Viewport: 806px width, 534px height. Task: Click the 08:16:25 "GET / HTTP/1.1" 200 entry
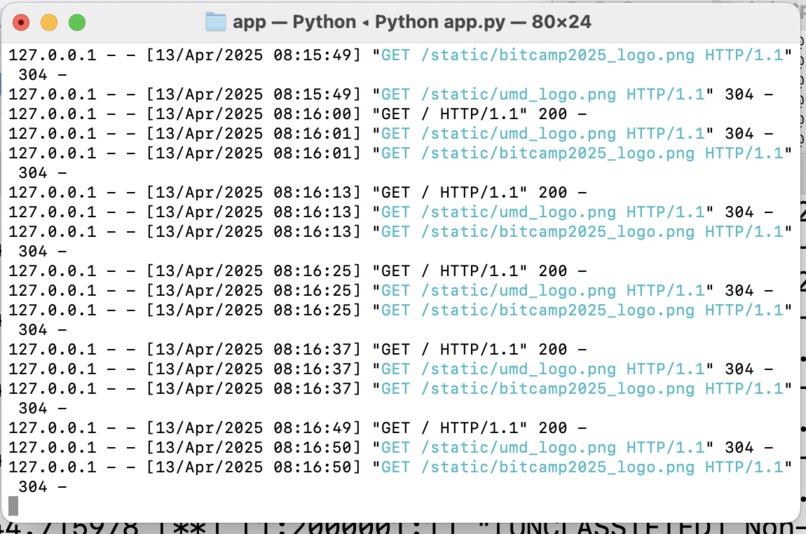(x=298, y=271)
